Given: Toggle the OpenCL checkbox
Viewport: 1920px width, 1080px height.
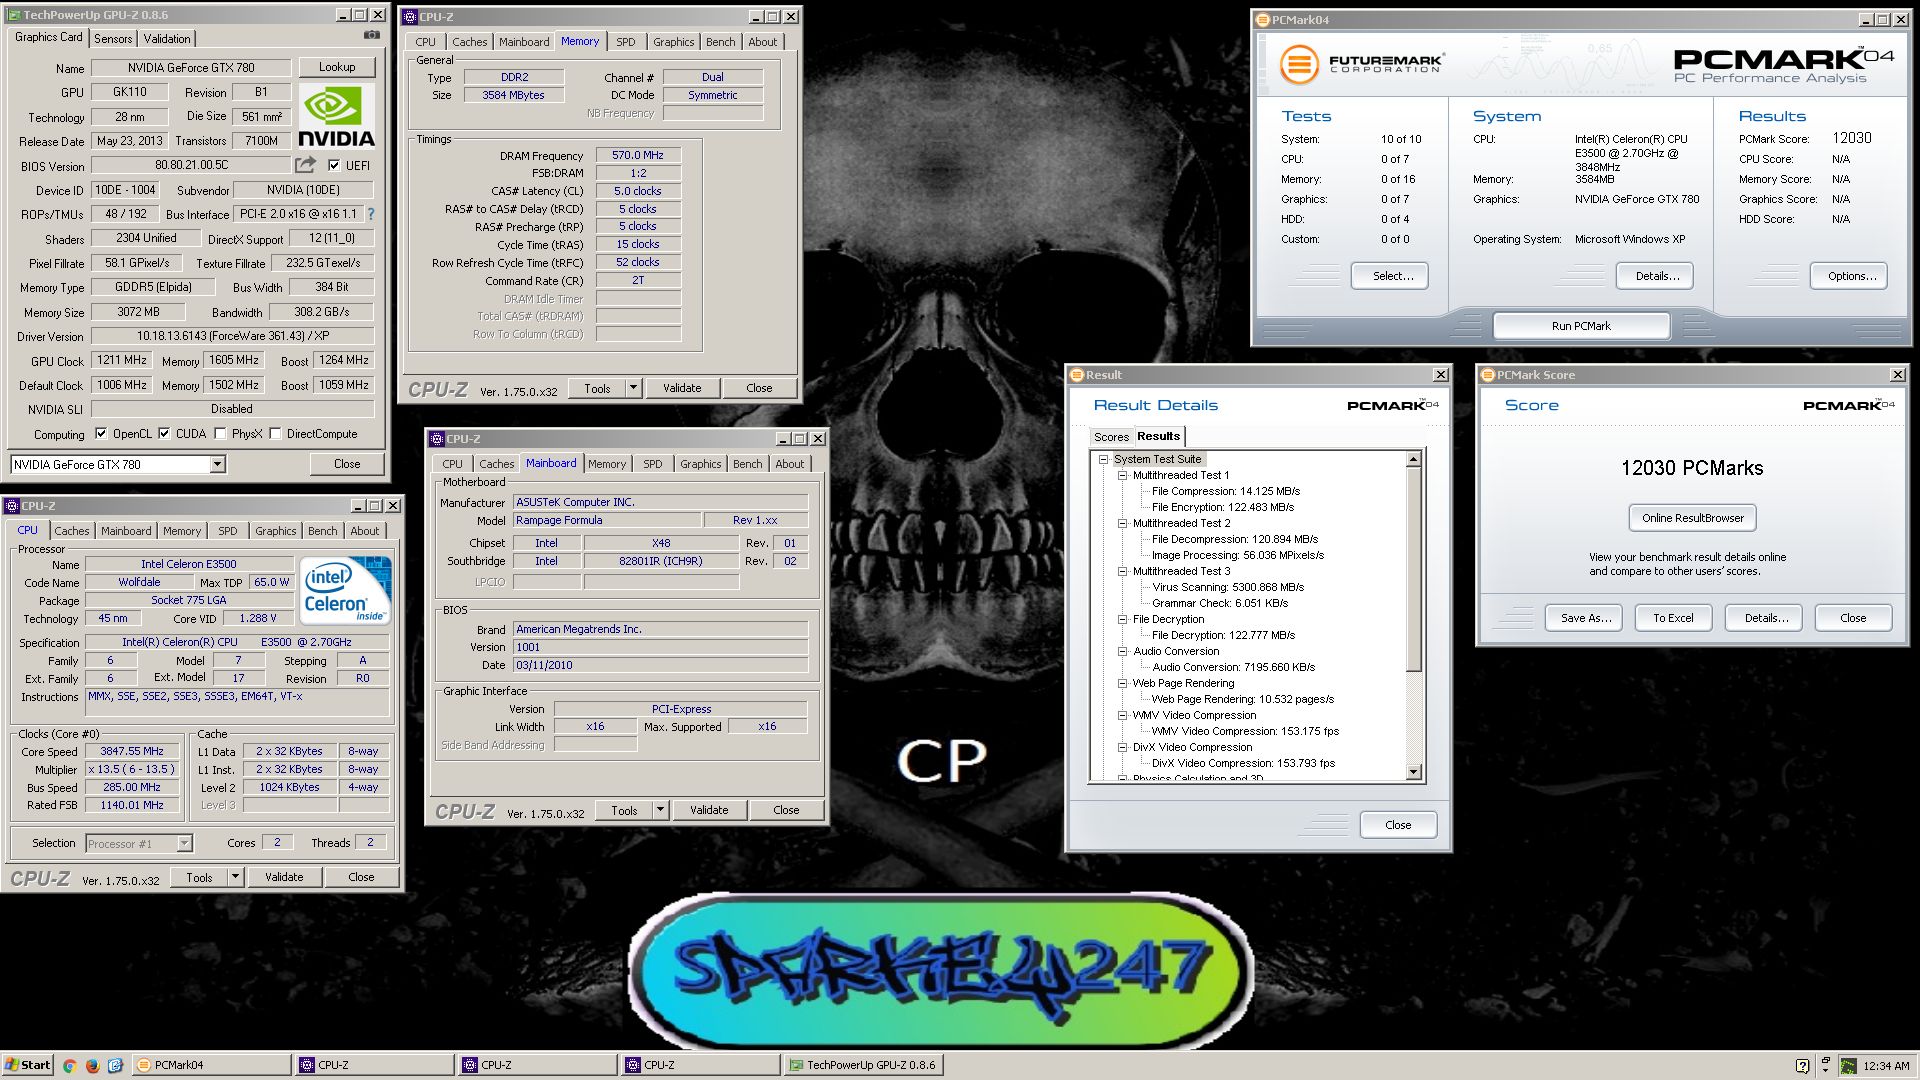Looking at the screenshot, I should (x=101, y=434).
